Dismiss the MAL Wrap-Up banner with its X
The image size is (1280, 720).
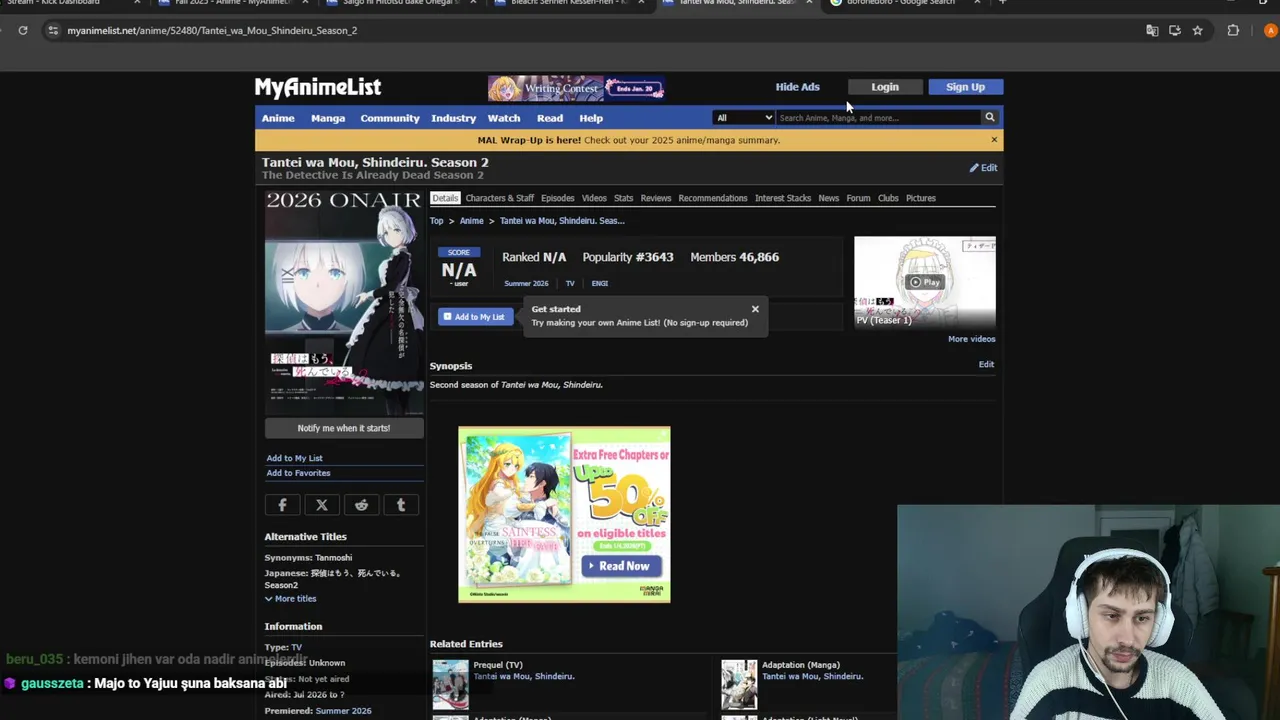click(x=994, y=140)
